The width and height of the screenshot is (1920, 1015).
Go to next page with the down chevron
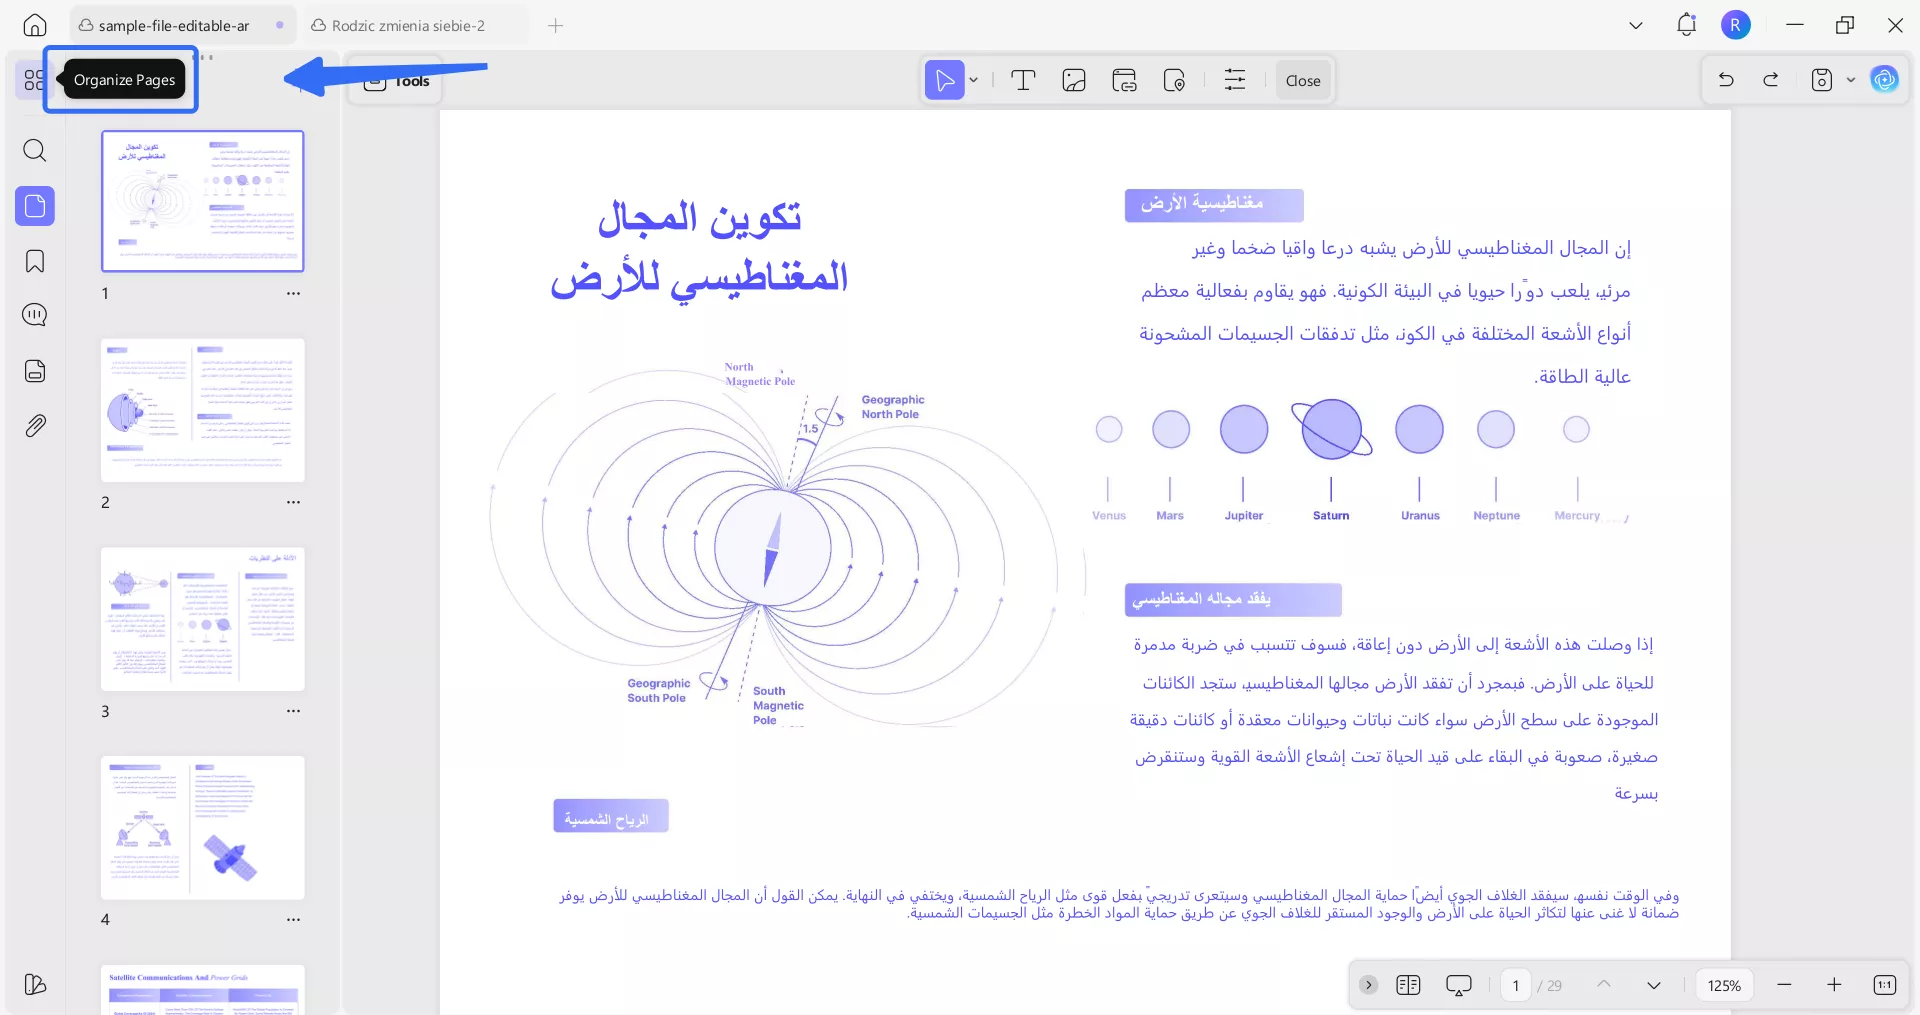1654,985
